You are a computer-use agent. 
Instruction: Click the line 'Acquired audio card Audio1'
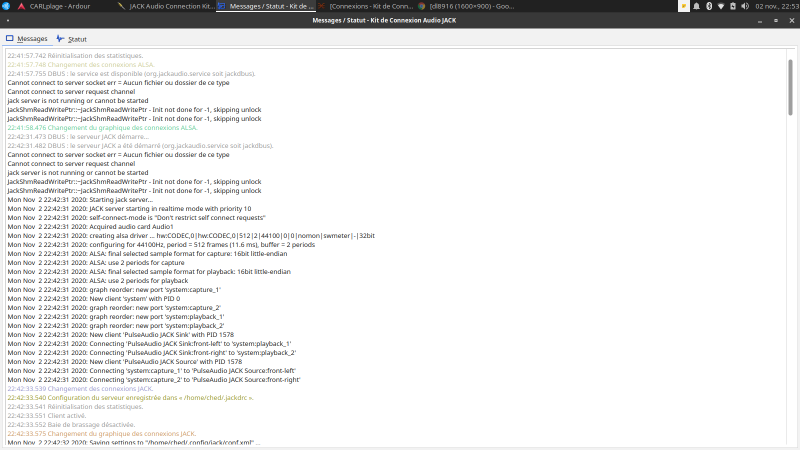coord(90,227)
